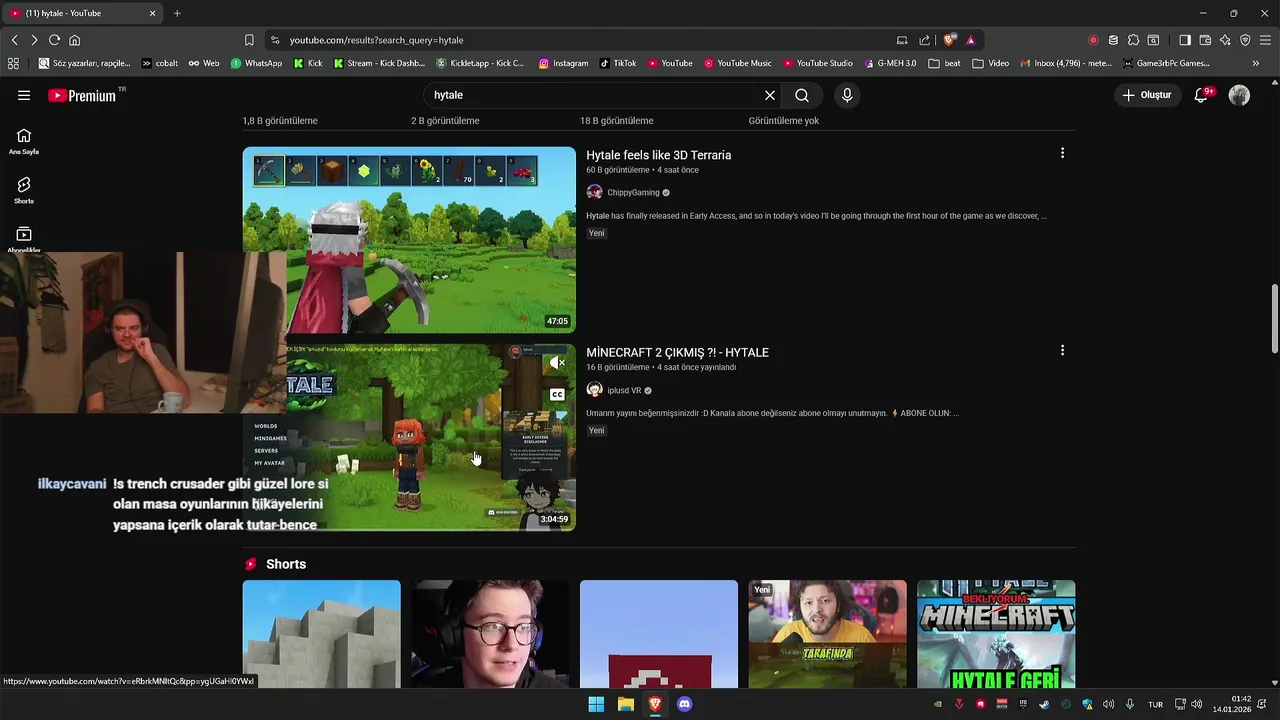Open Leo AI sparkle icon
1280x720 pixels.
click(1225, 40)
